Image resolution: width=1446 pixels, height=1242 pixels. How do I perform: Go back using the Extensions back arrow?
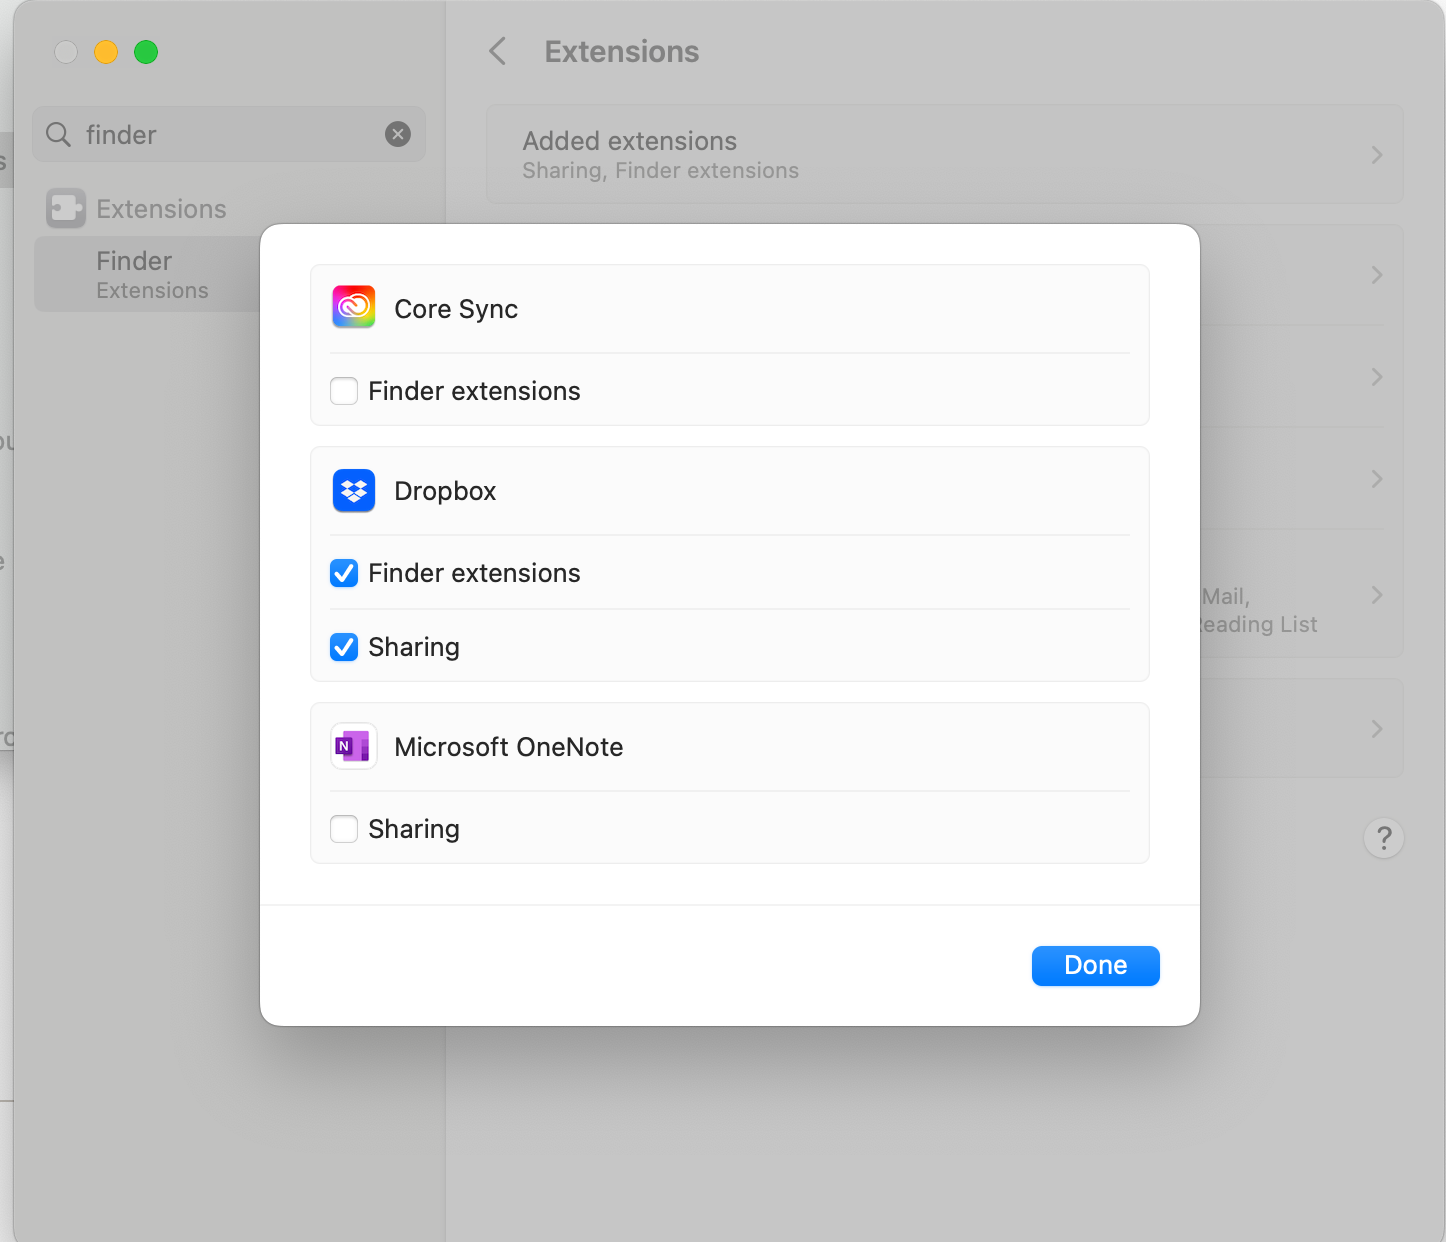coord(497,51)
